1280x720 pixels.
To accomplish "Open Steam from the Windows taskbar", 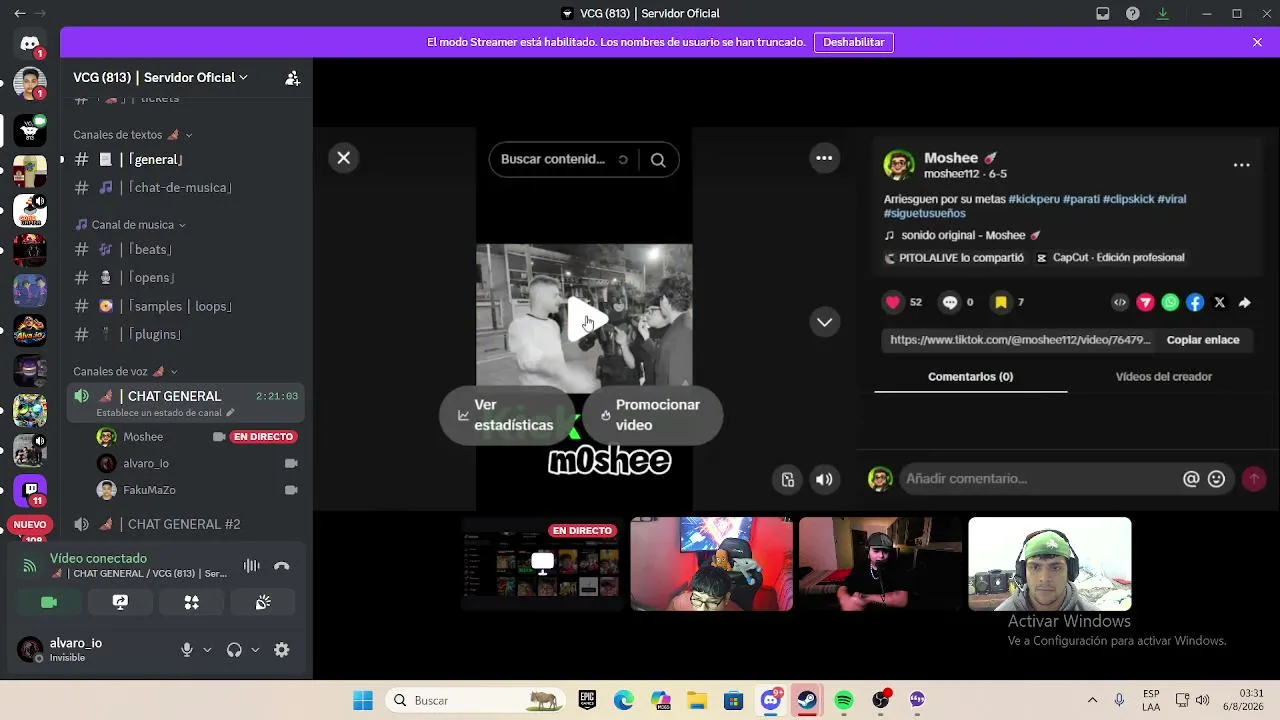I will [807, 700].
